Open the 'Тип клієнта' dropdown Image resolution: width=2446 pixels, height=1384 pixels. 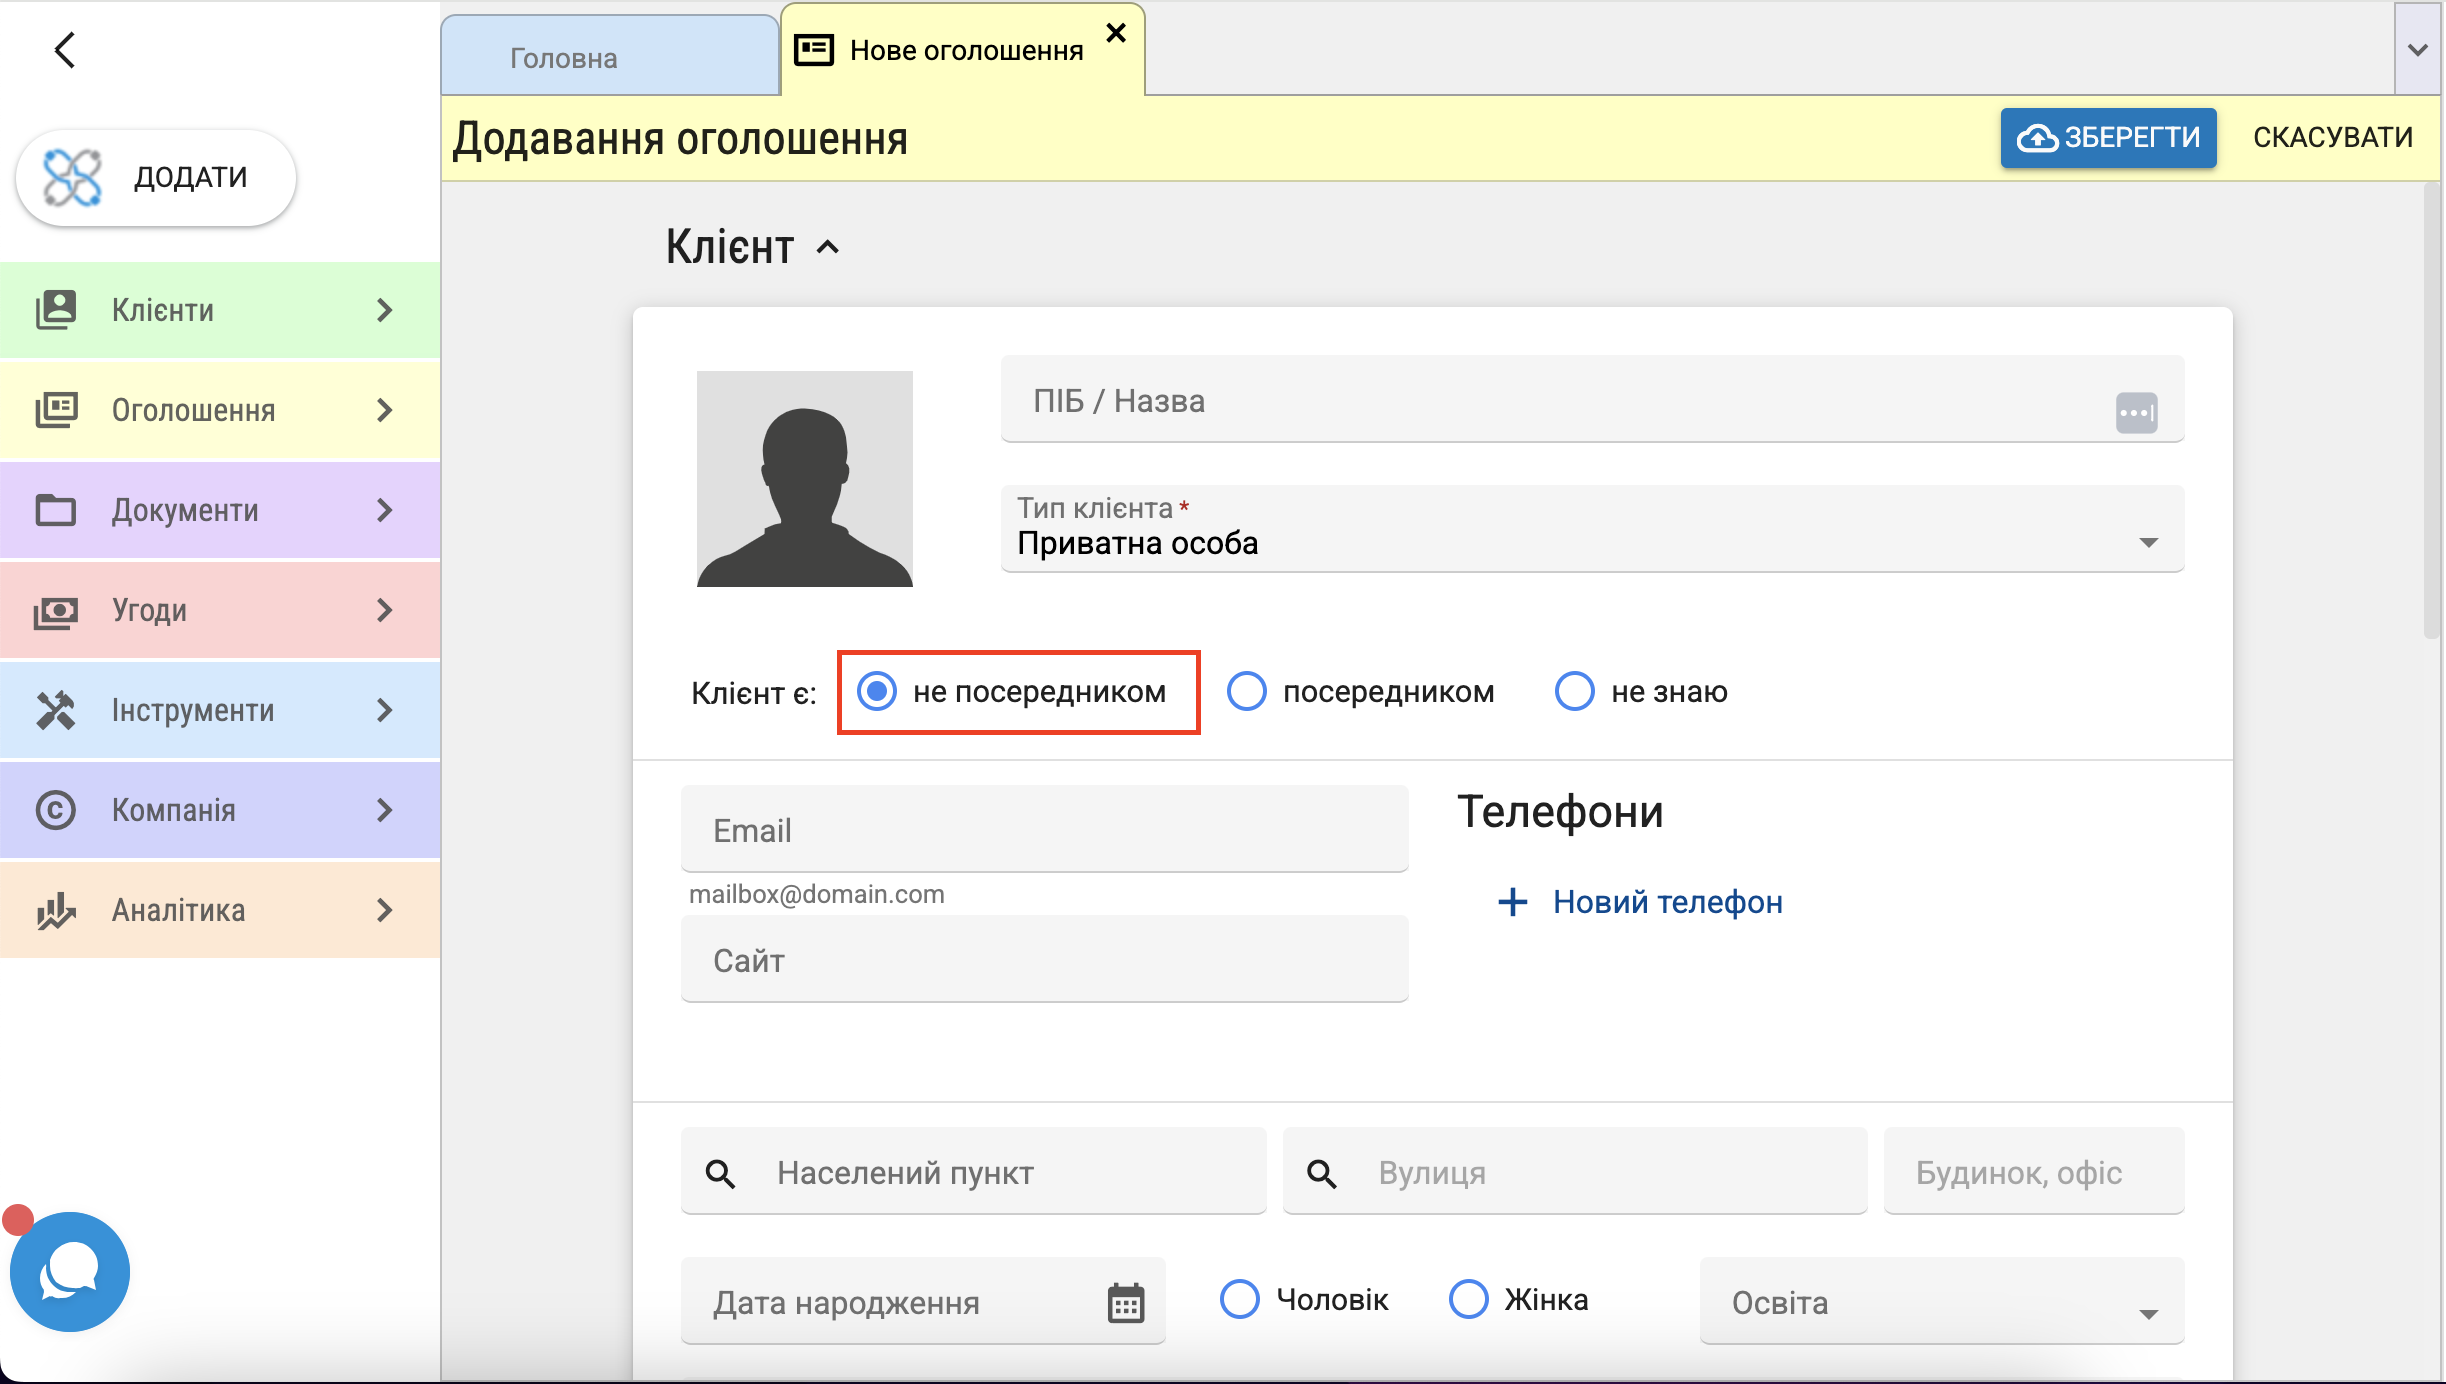click(1592, 530)
